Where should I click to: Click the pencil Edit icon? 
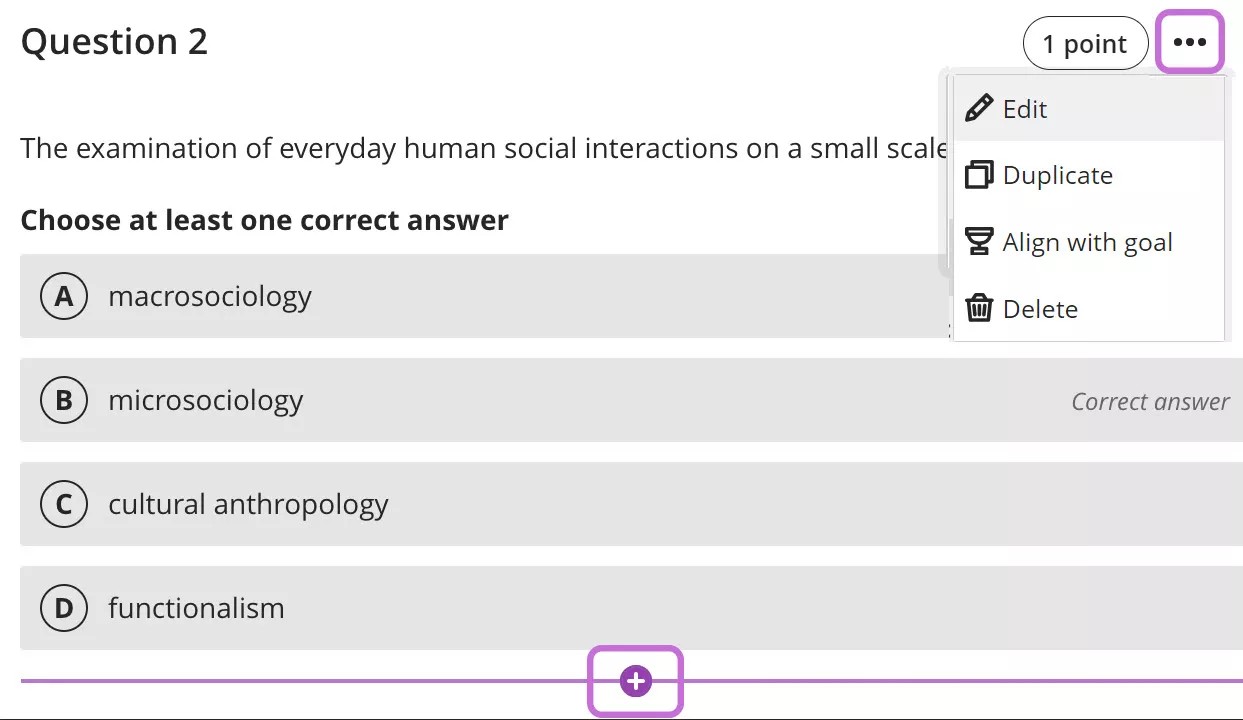978,108
